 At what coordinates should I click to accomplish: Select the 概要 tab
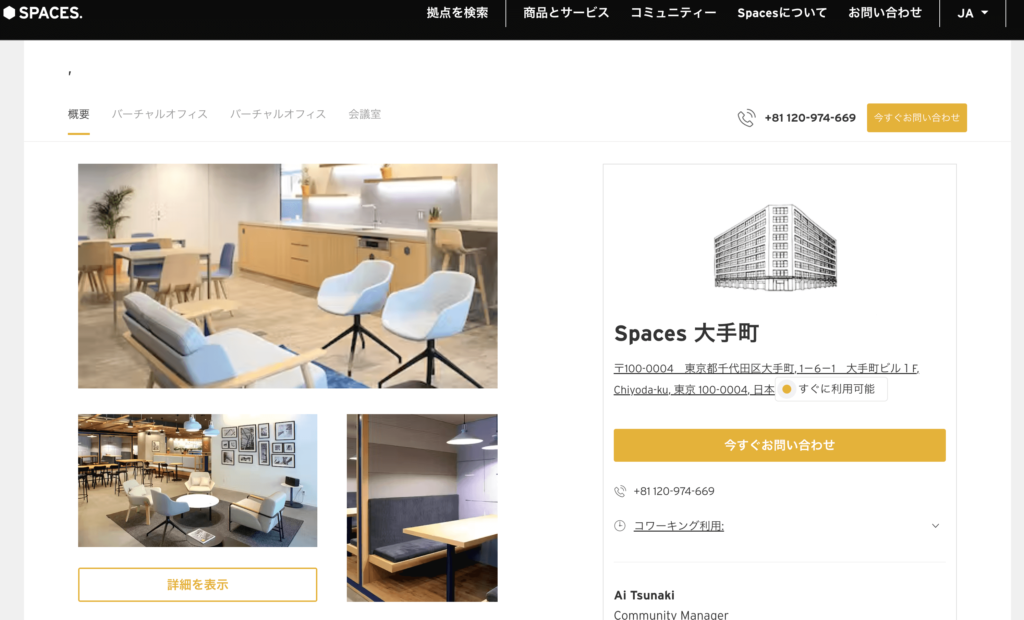[x=78, y=114]
